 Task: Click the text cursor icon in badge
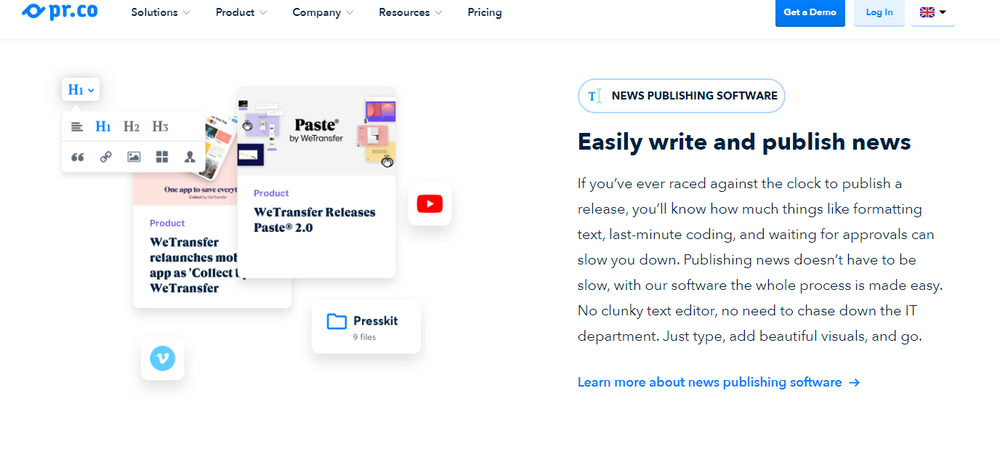[594, 96]
